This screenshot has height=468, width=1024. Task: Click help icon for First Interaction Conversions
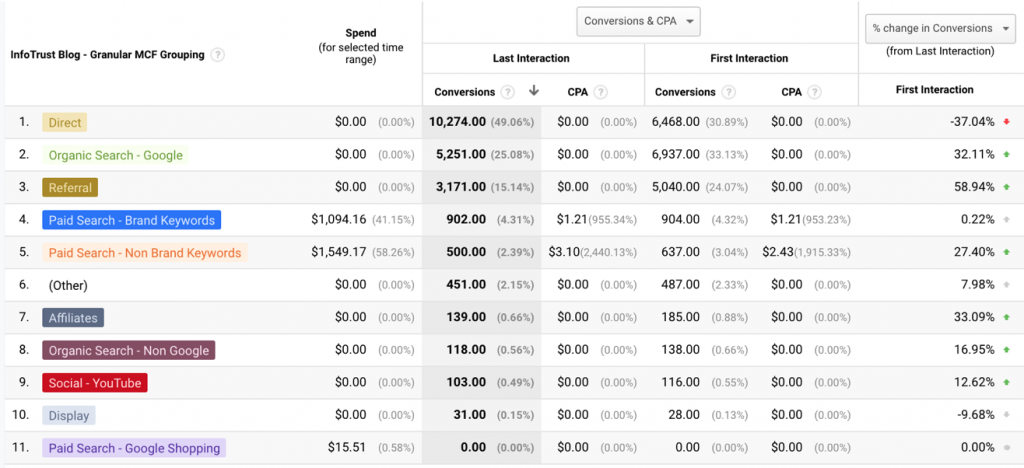click(729, 92)
